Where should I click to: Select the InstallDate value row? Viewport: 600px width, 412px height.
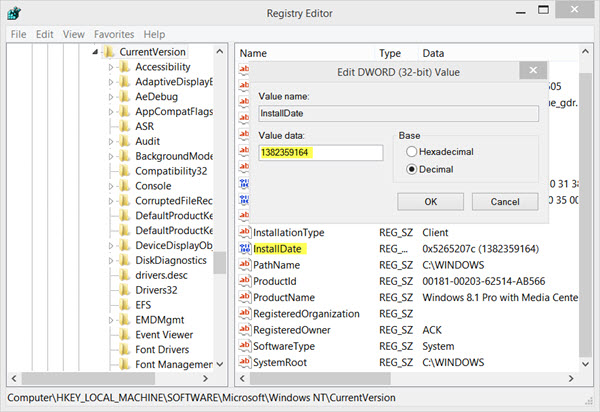point(408,249)
